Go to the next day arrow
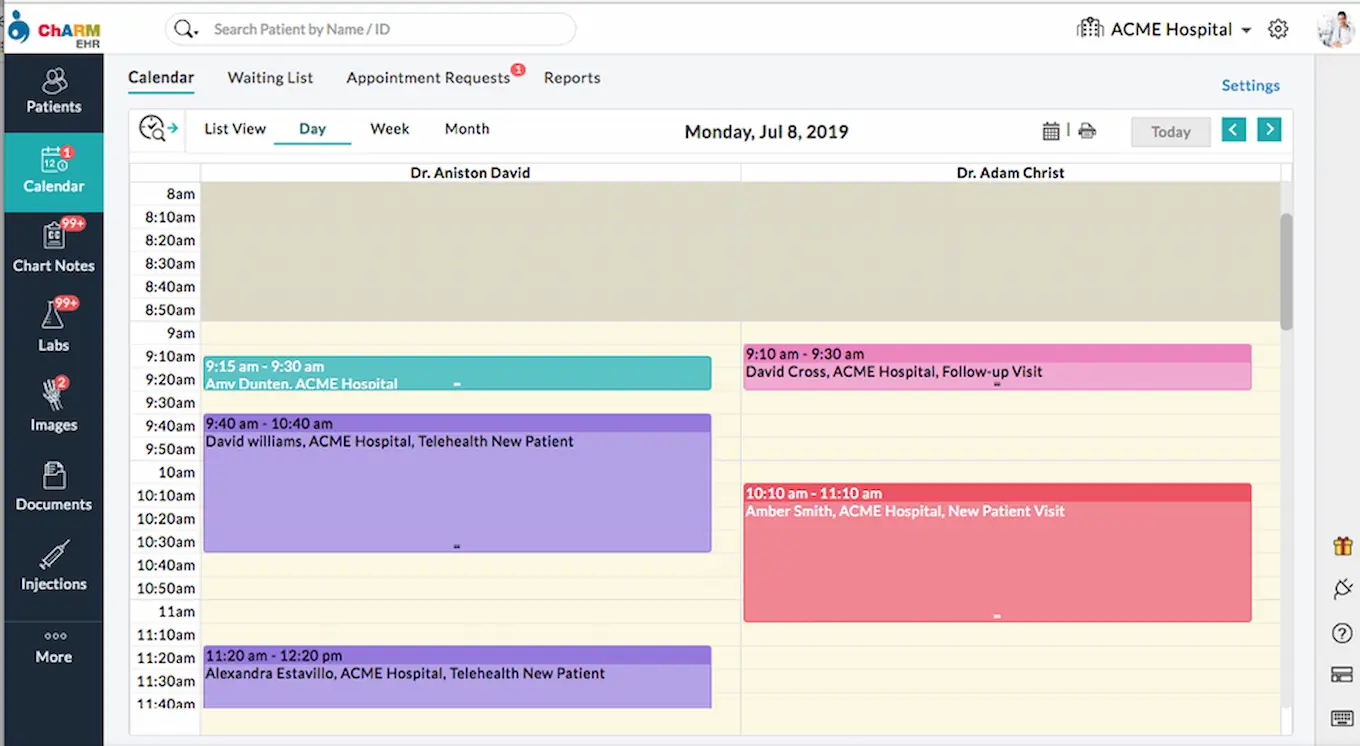This screenshot has width=1360, height=746. tap(1269, 130)
